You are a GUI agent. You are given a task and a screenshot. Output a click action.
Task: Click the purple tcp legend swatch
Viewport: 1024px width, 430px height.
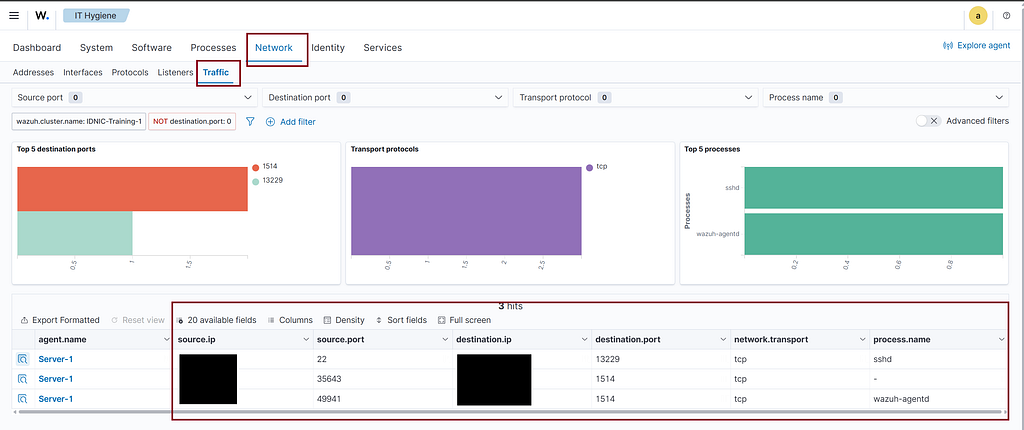590,168
